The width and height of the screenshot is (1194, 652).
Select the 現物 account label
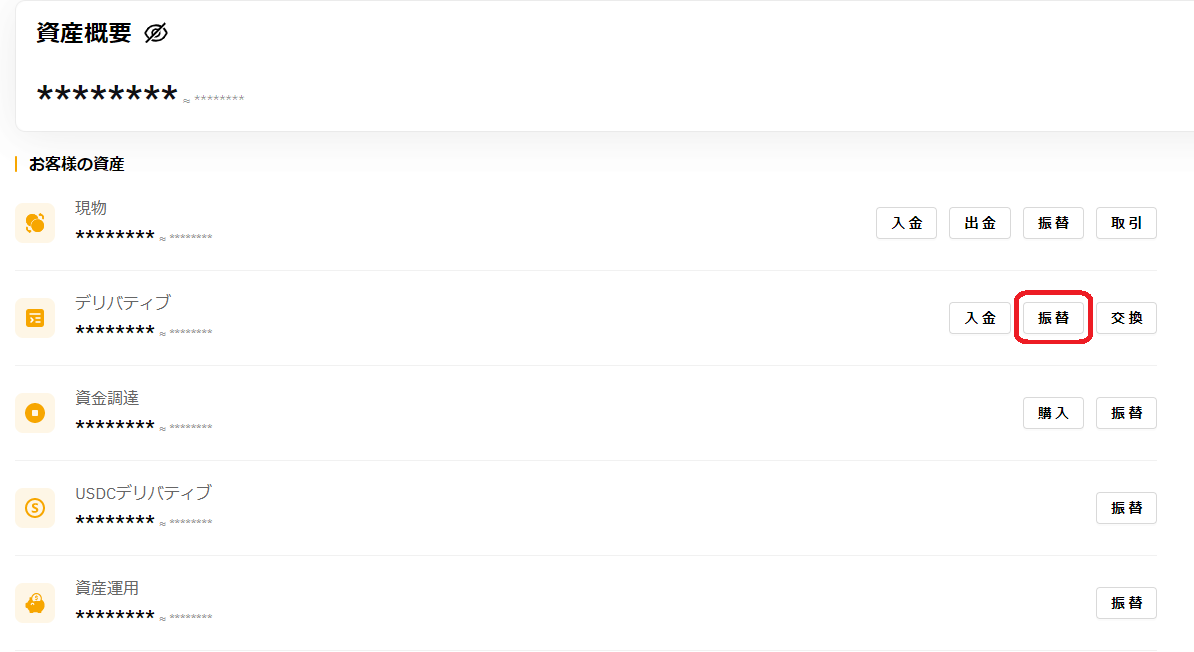tap(91, 208)
